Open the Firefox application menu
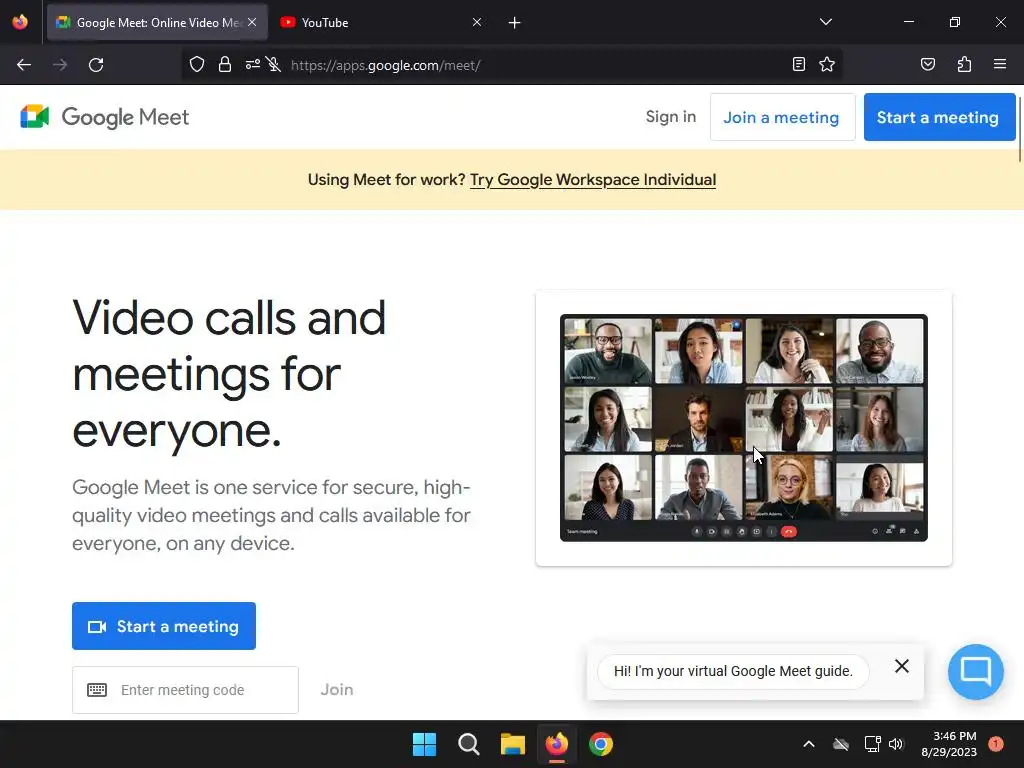Viewport: 1024px width, 768px height. 1000,64
